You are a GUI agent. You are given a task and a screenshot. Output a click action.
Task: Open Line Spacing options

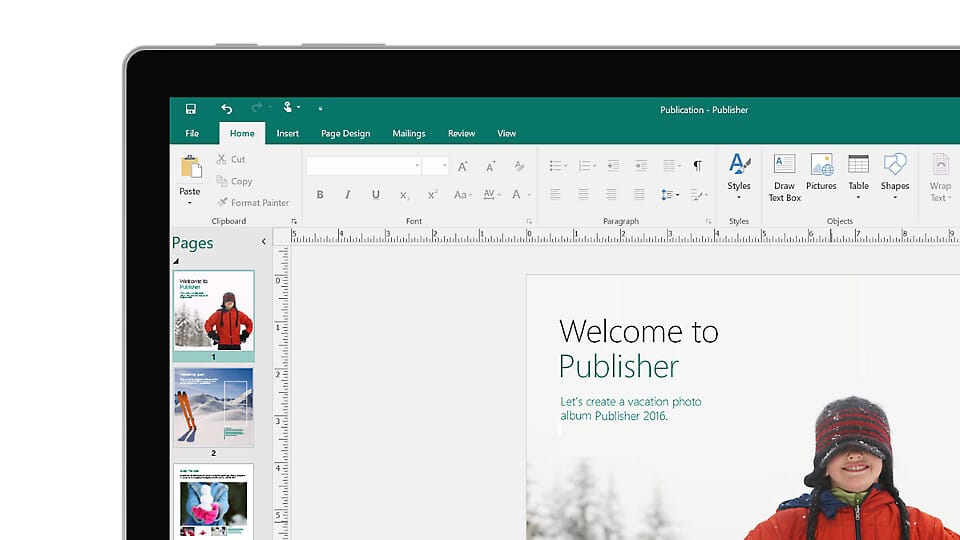tap(669, 195)
